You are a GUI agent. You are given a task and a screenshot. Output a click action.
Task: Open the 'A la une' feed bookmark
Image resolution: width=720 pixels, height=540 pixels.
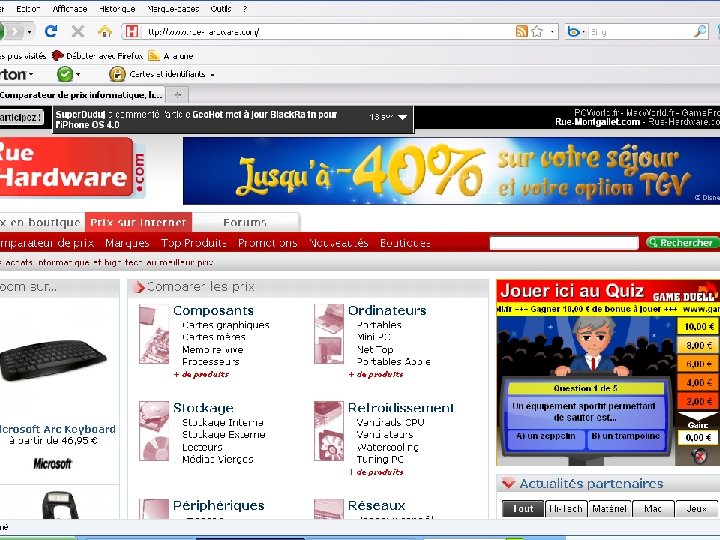pos(171,56)
